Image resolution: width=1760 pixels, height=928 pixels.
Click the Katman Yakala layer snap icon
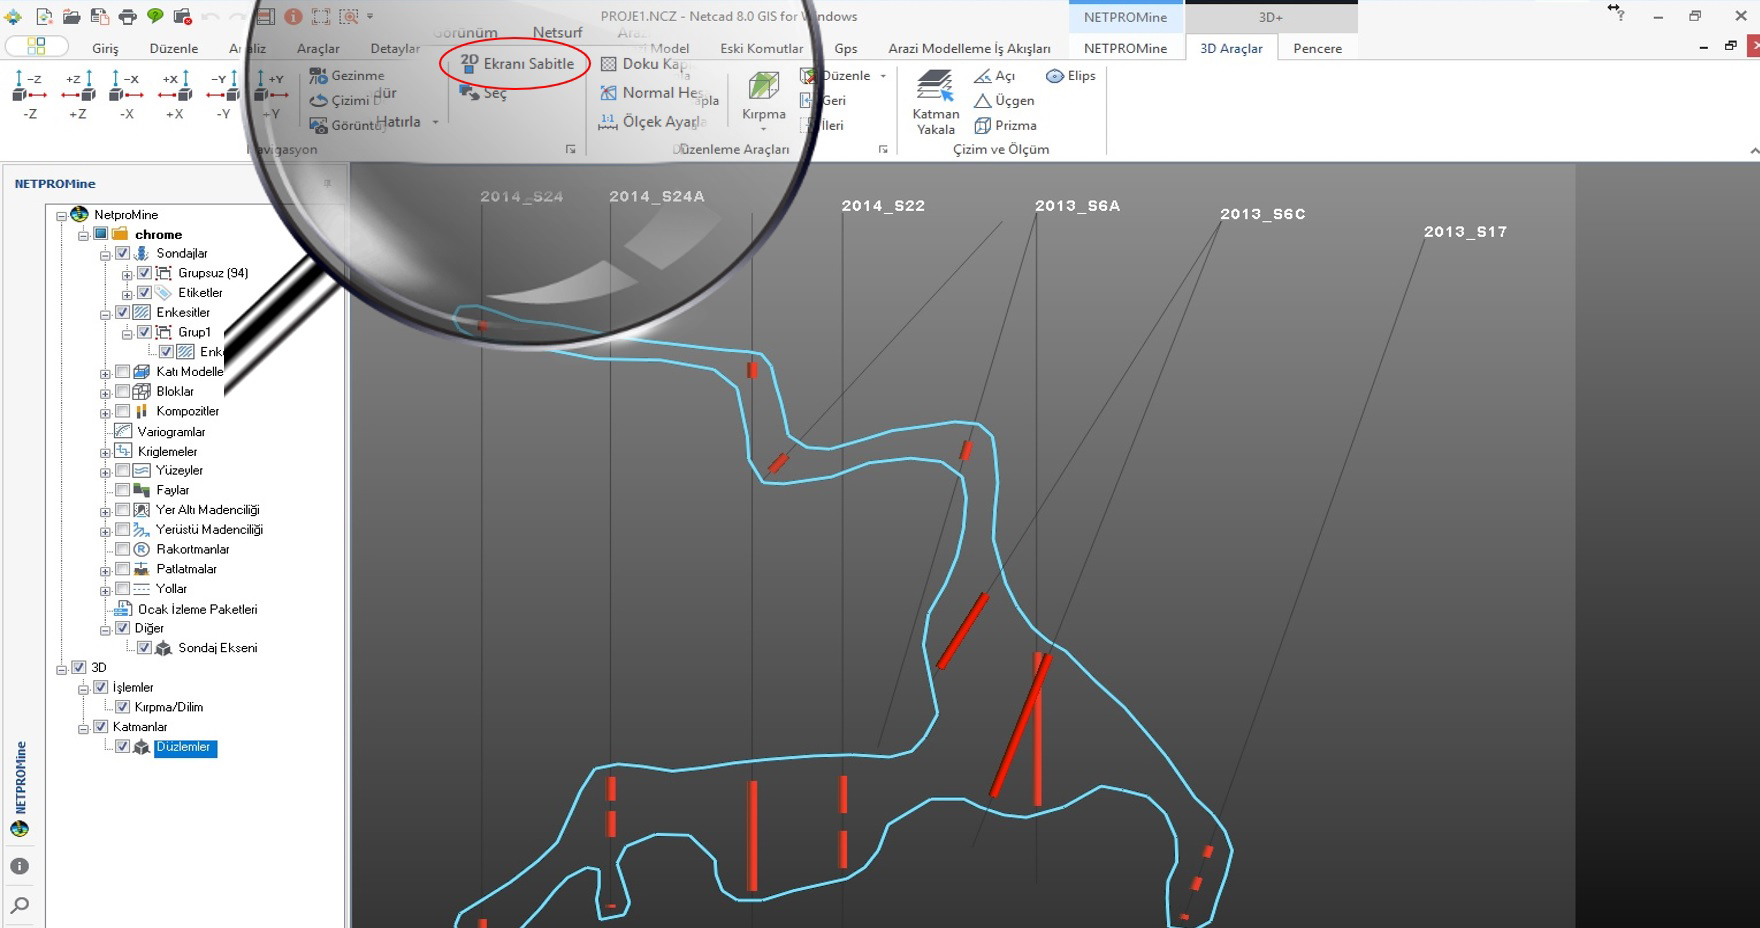point(935,88)
